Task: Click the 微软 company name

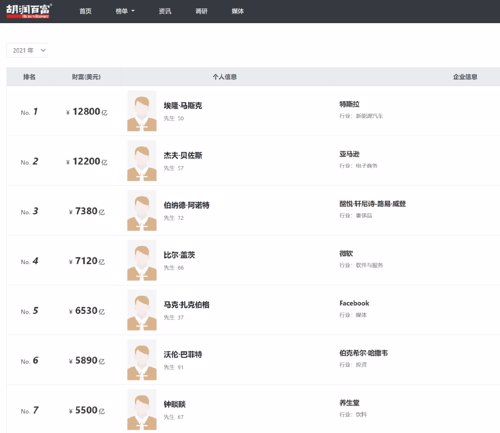Action: point(346,254)
